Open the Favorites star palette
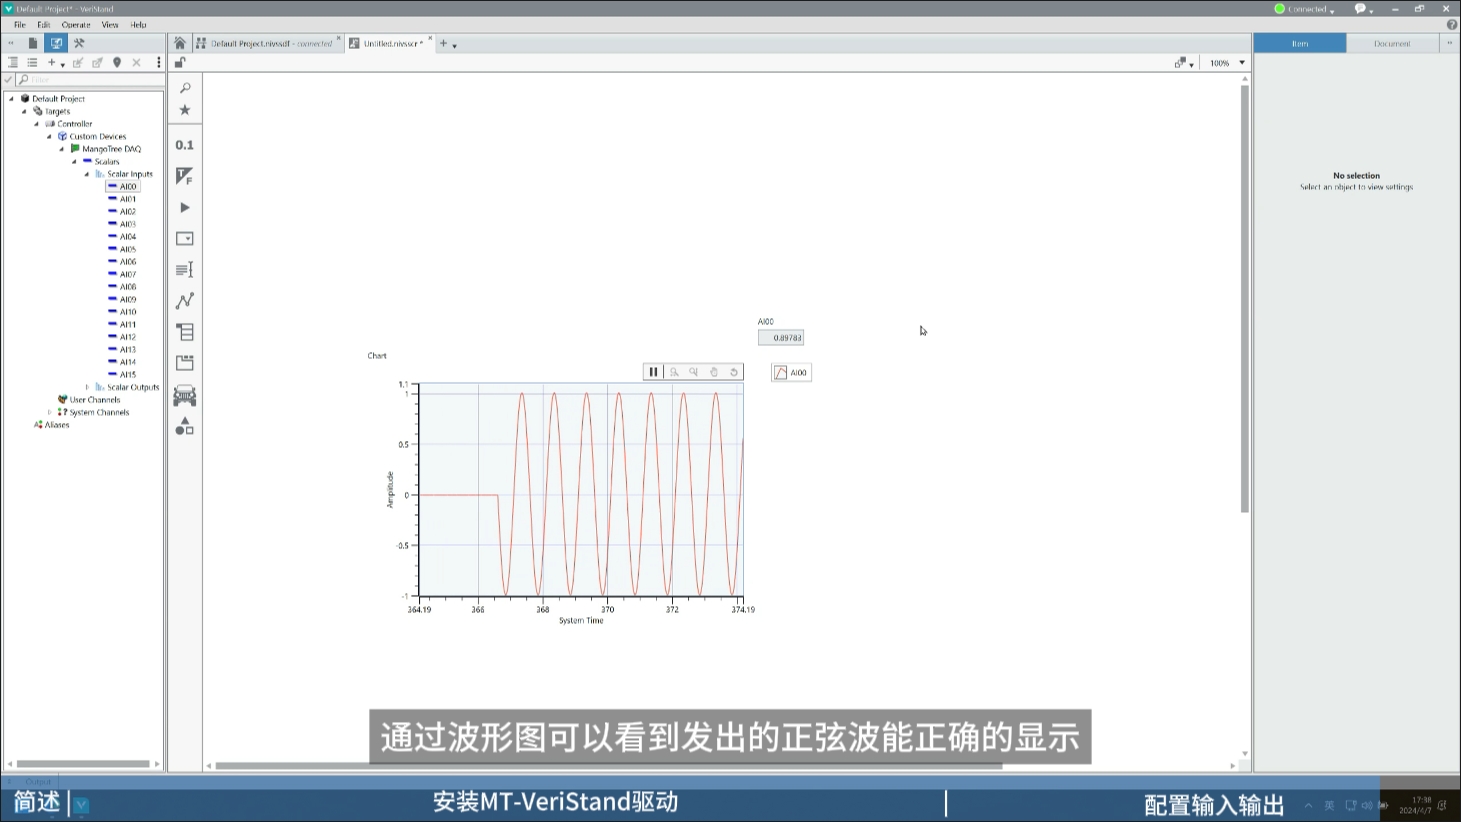Image resolution: width=1461 pixels, height=822 pixels. click(185, 110)
